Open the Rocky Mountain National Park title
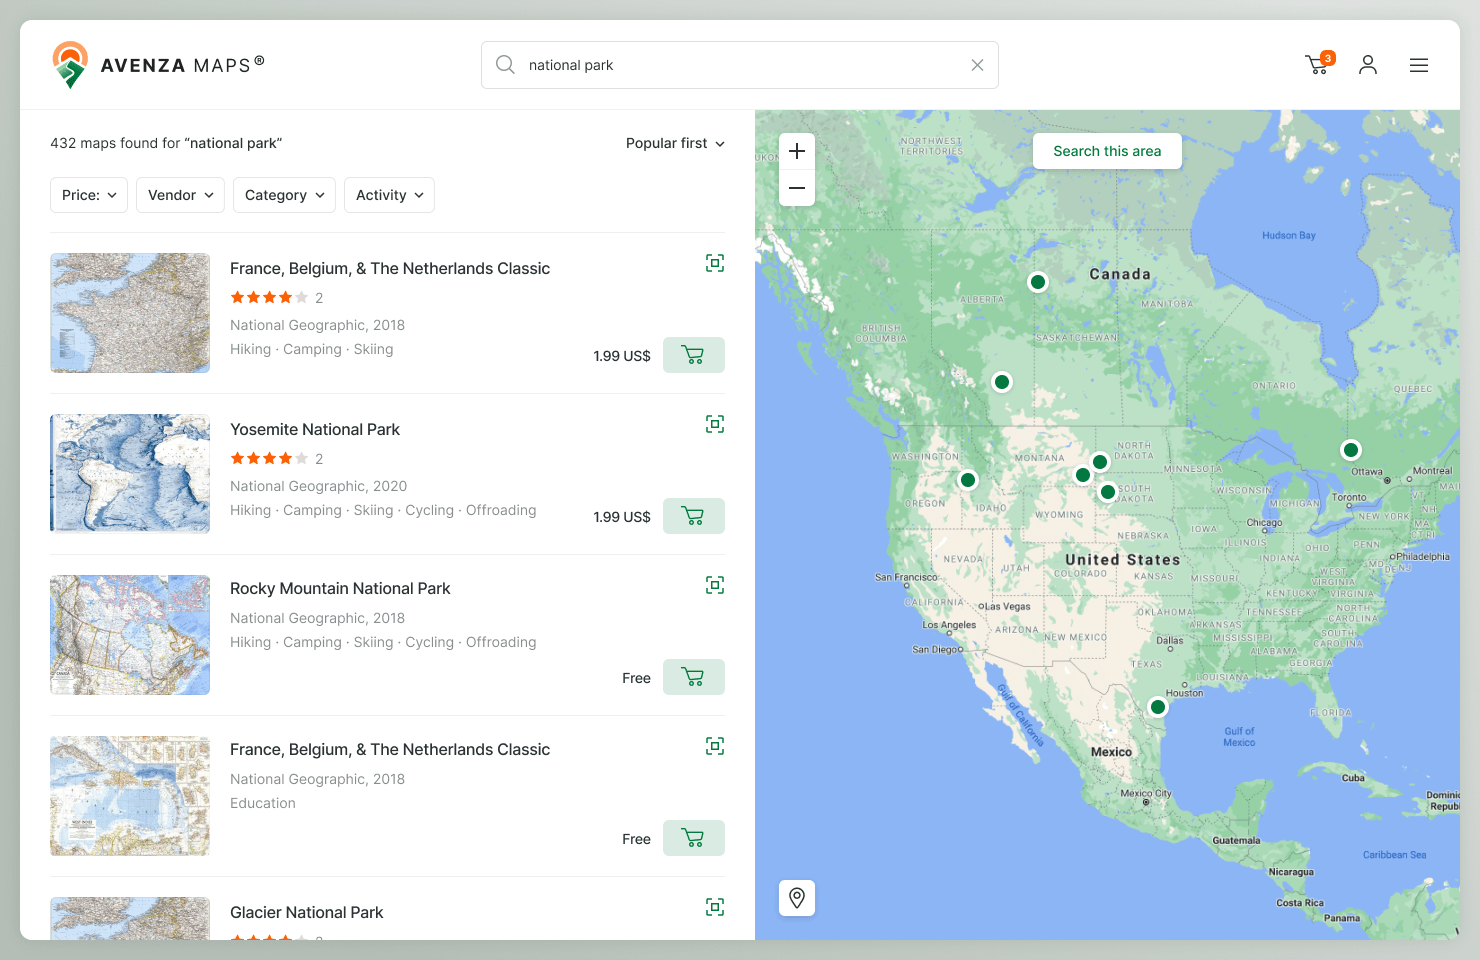1480x960 pixels. click(340, 588)
